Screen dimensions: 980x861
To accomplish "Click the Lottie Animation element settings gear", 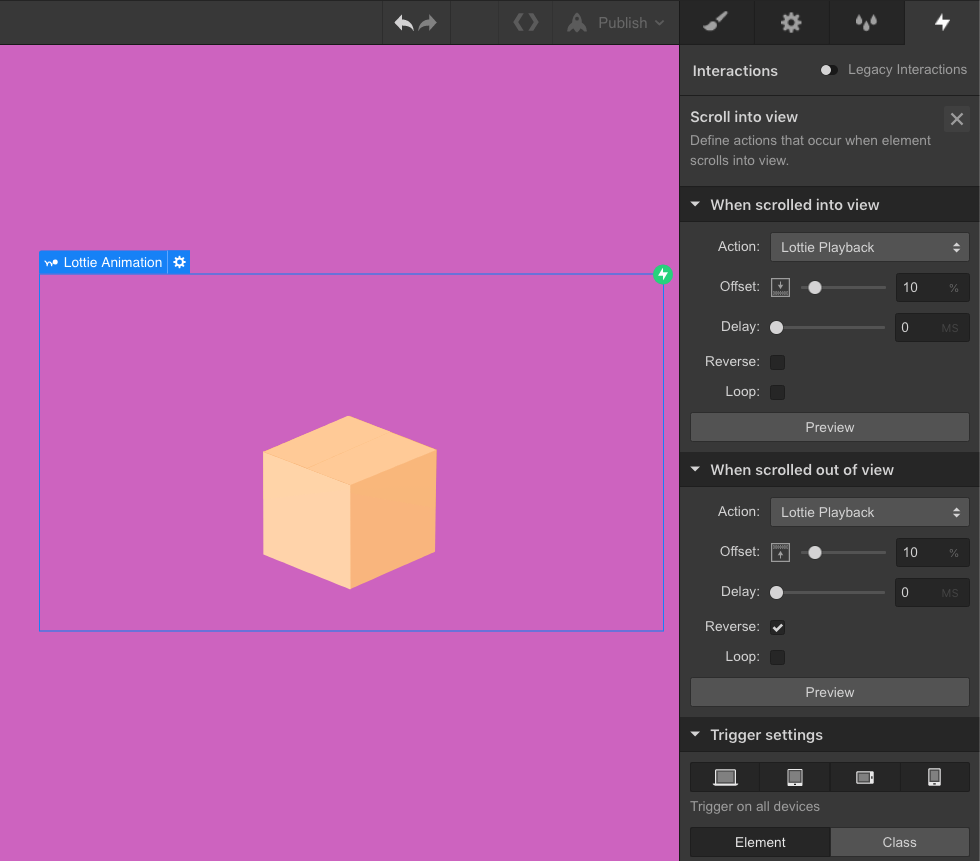I will coord(179,262).
